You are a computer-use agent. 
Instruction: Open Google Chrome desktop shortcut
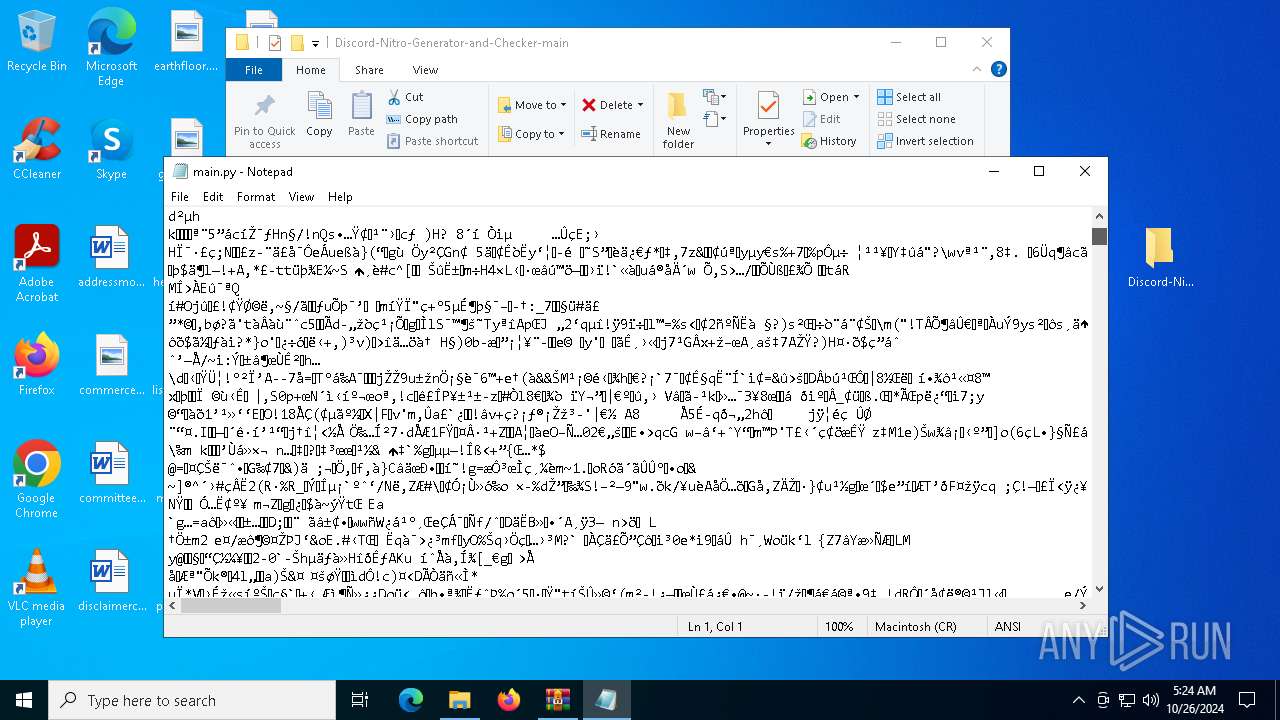click(x=36, y=479)
